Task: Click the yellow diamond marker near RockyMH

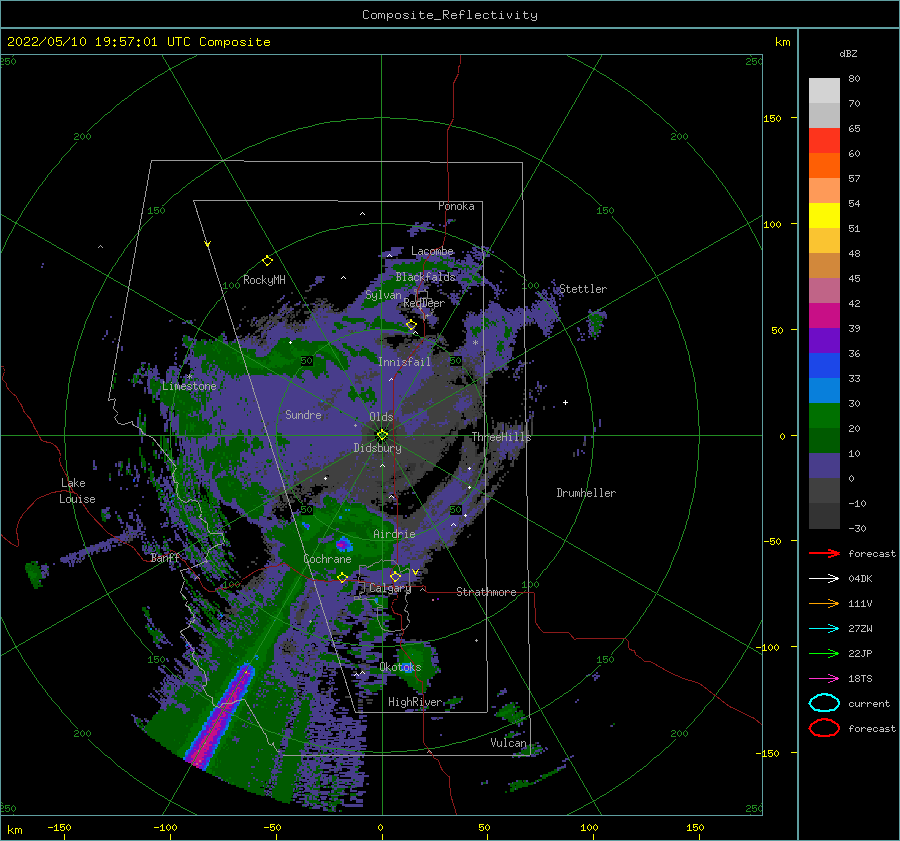Action: click(x=267, y=261)
